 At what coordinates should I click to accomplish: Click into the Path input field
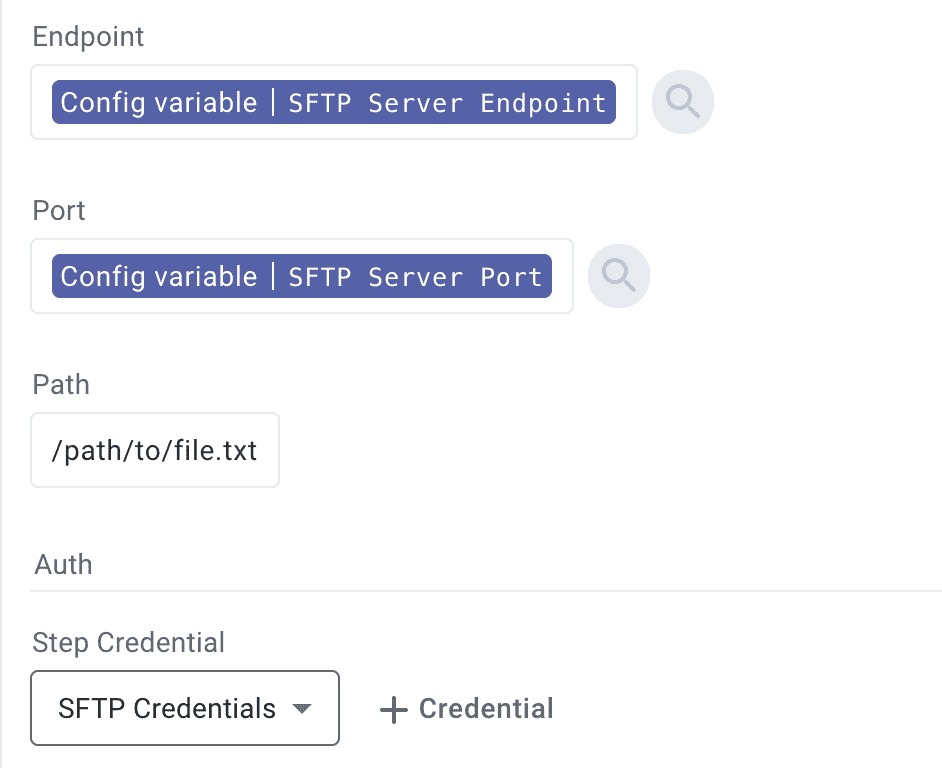pyautogui.click(x=155, y=450)
